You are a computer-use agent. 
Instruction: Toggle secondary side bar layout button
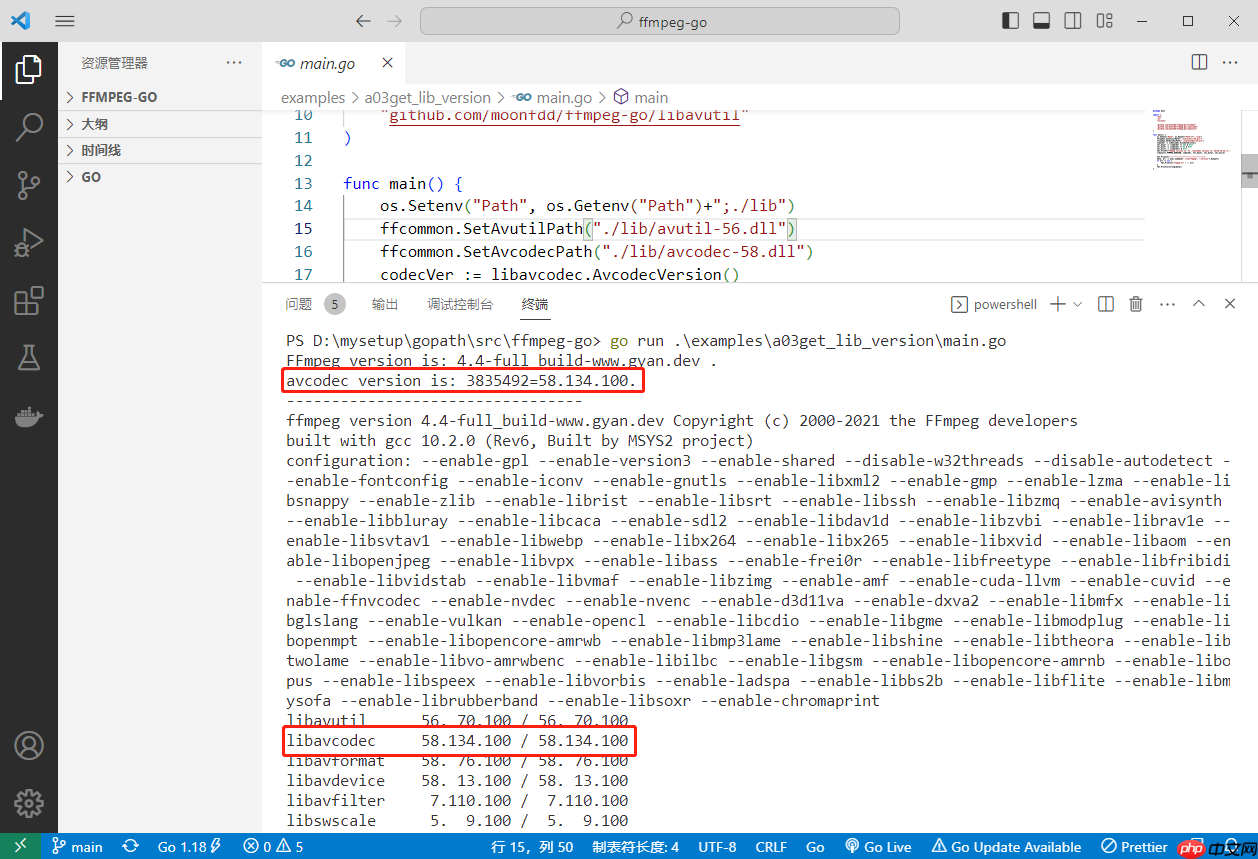(1072, 21)
